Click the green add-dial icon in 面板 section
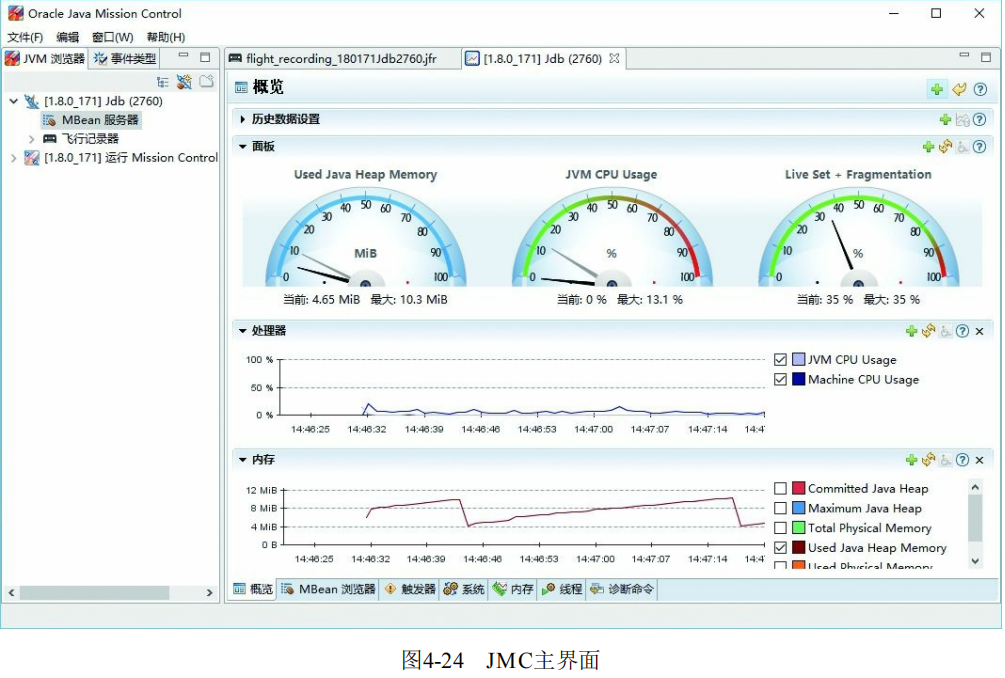The image size is (1005, 678). (928, 147)
